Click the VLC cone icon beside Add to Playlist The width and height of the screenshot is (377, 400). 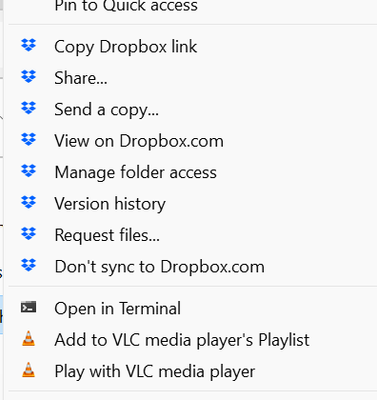click(x=29, y=339)
